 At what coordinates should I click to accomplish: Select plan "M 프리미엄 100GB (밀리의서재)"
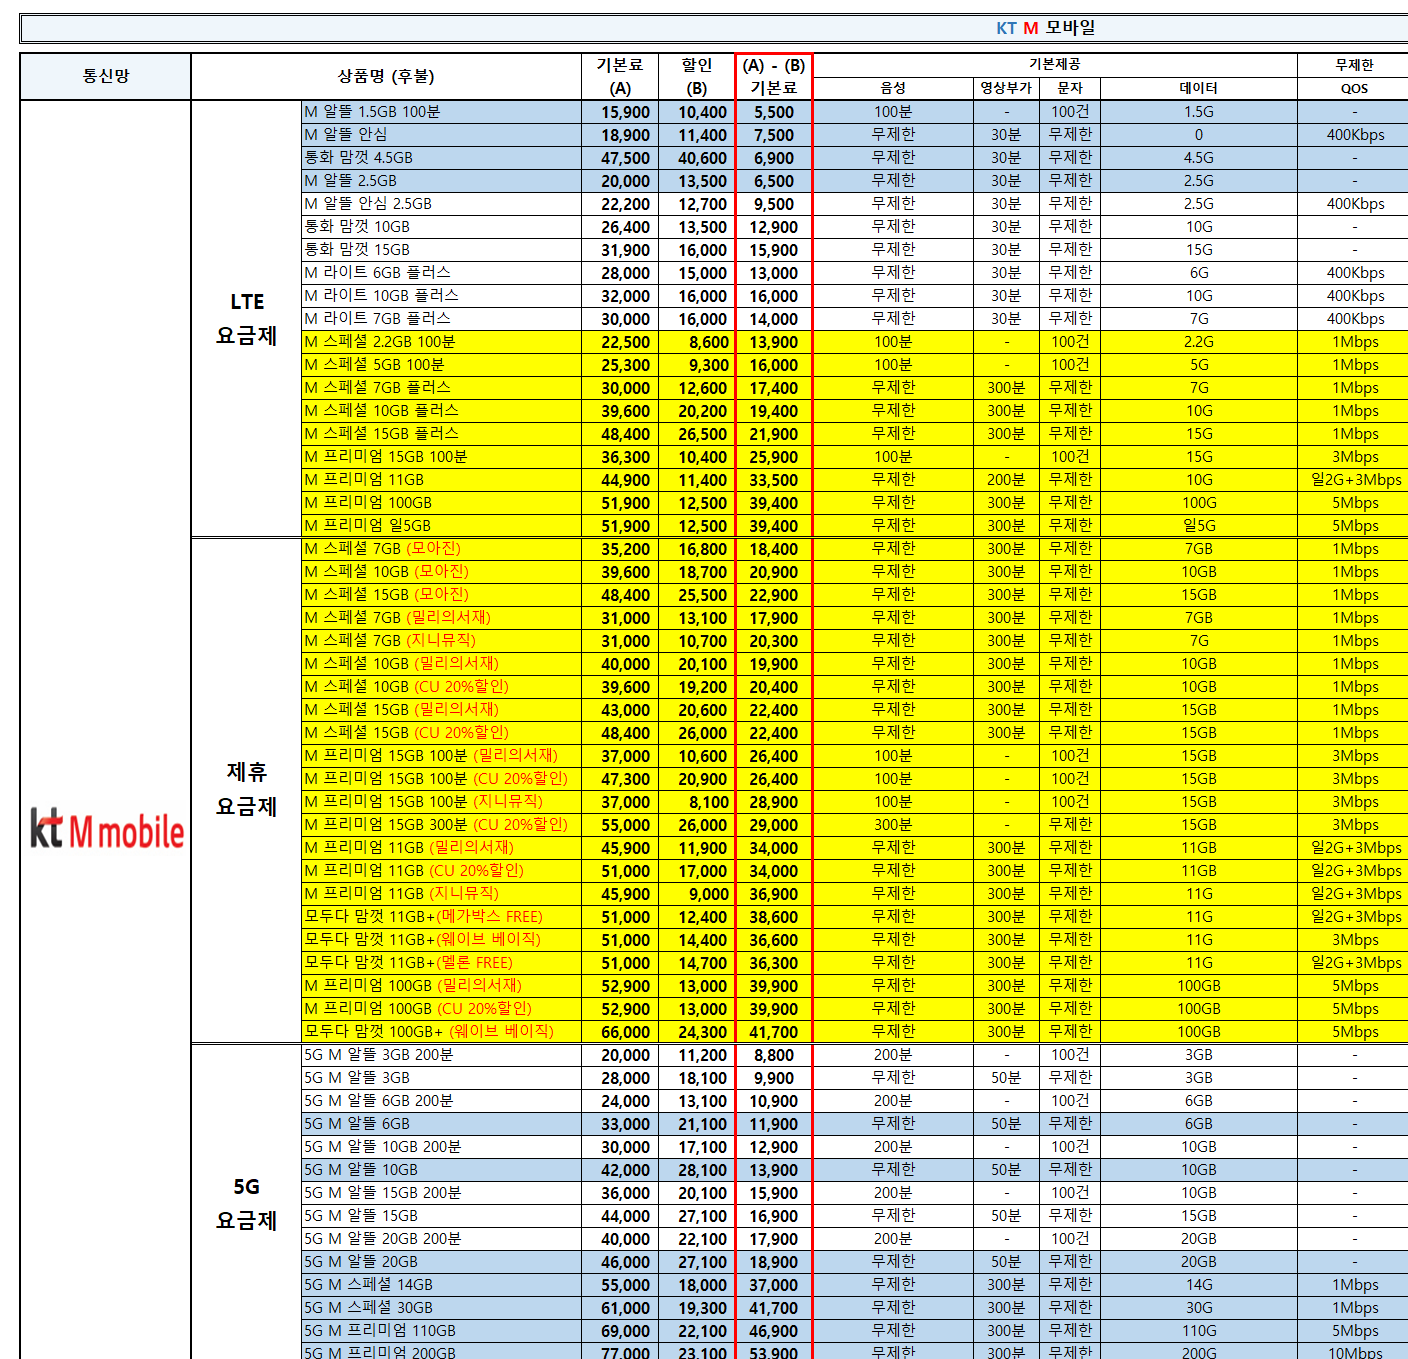click(x=413, y=986)
